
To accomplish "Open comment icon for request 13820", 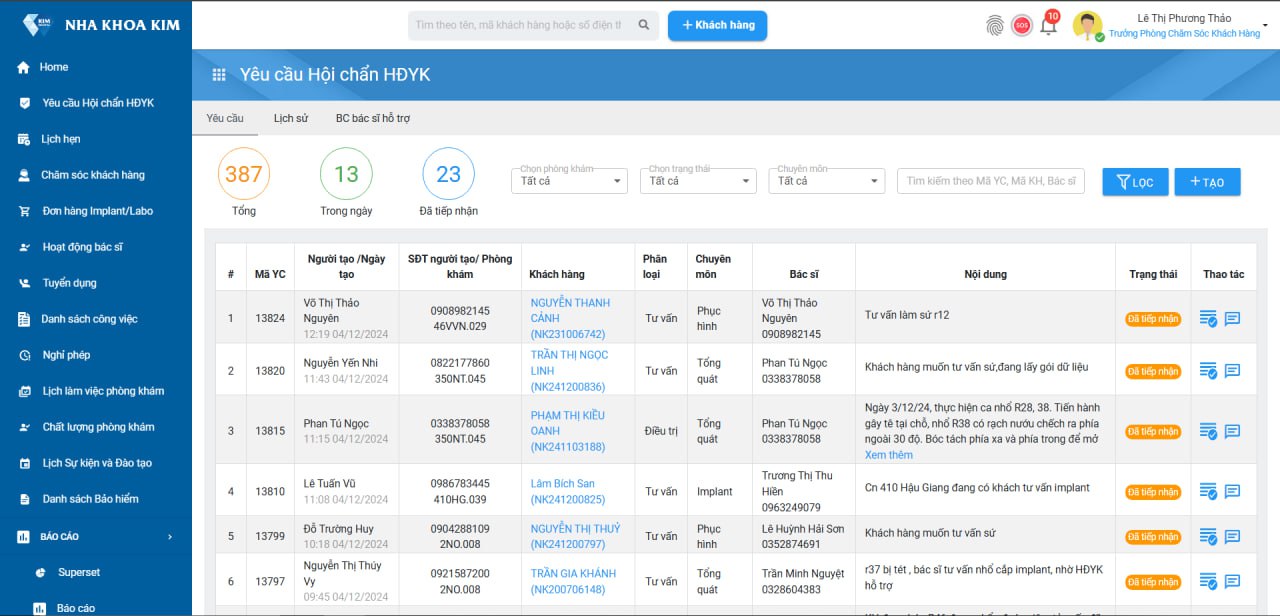I will click(x=1232, y=371).
